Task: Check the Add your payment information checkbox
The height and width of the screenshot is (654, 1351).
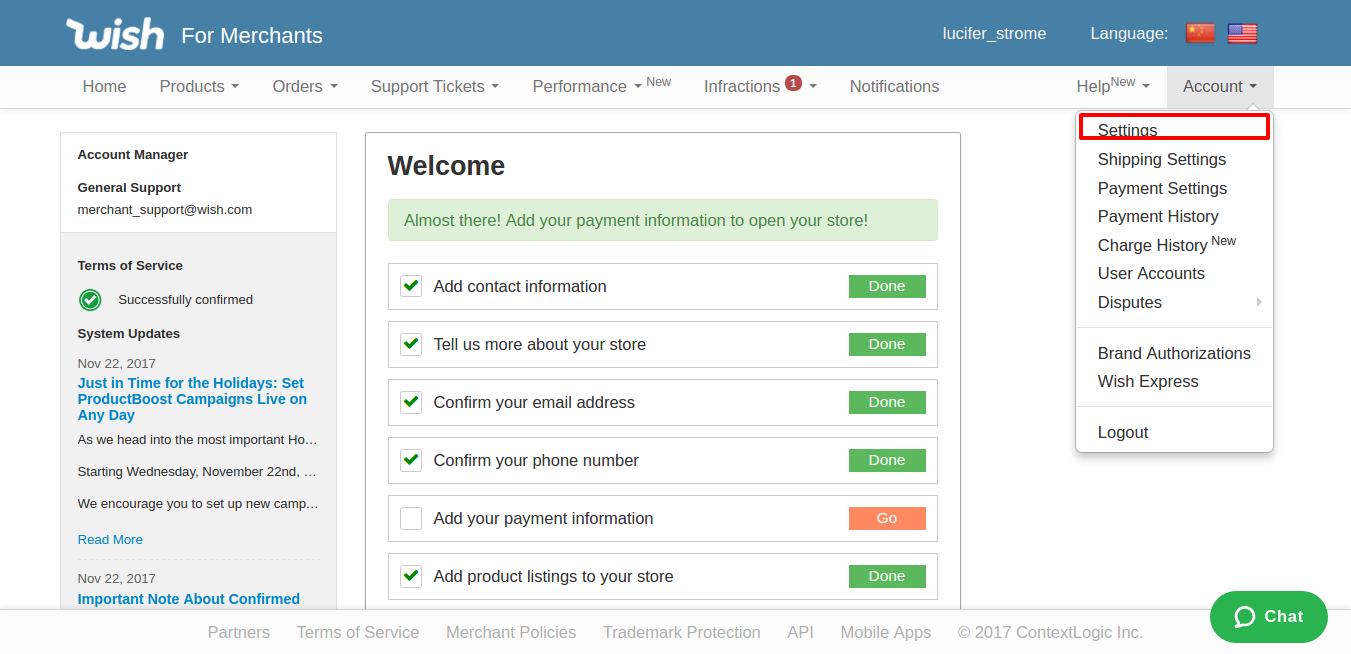Action: [411, 518]
